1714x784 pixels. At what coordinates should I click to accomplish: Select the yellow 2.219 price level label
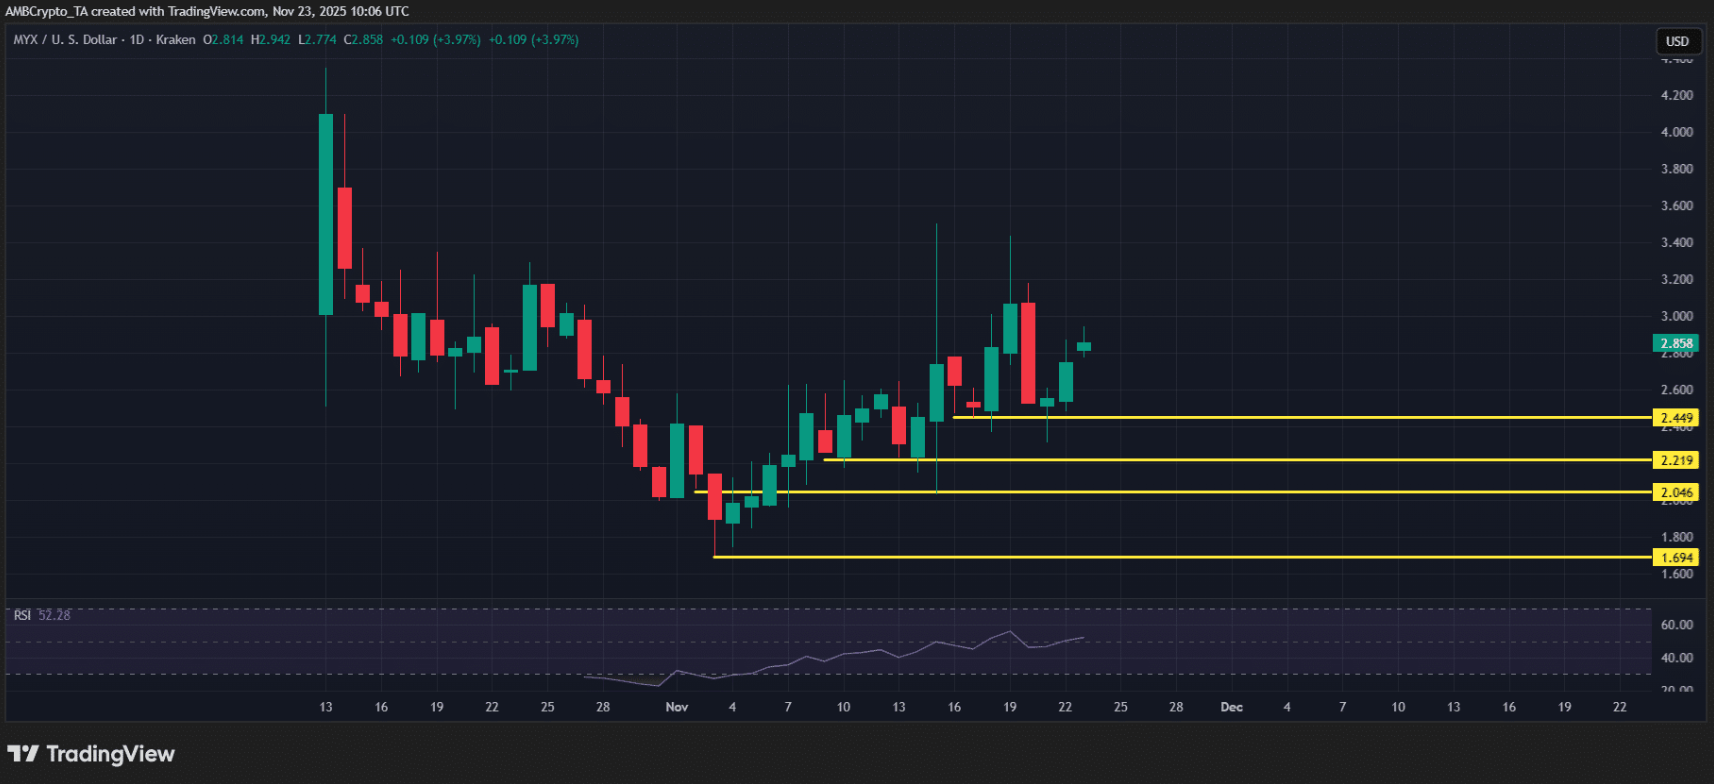click(x=1676, y=460)
